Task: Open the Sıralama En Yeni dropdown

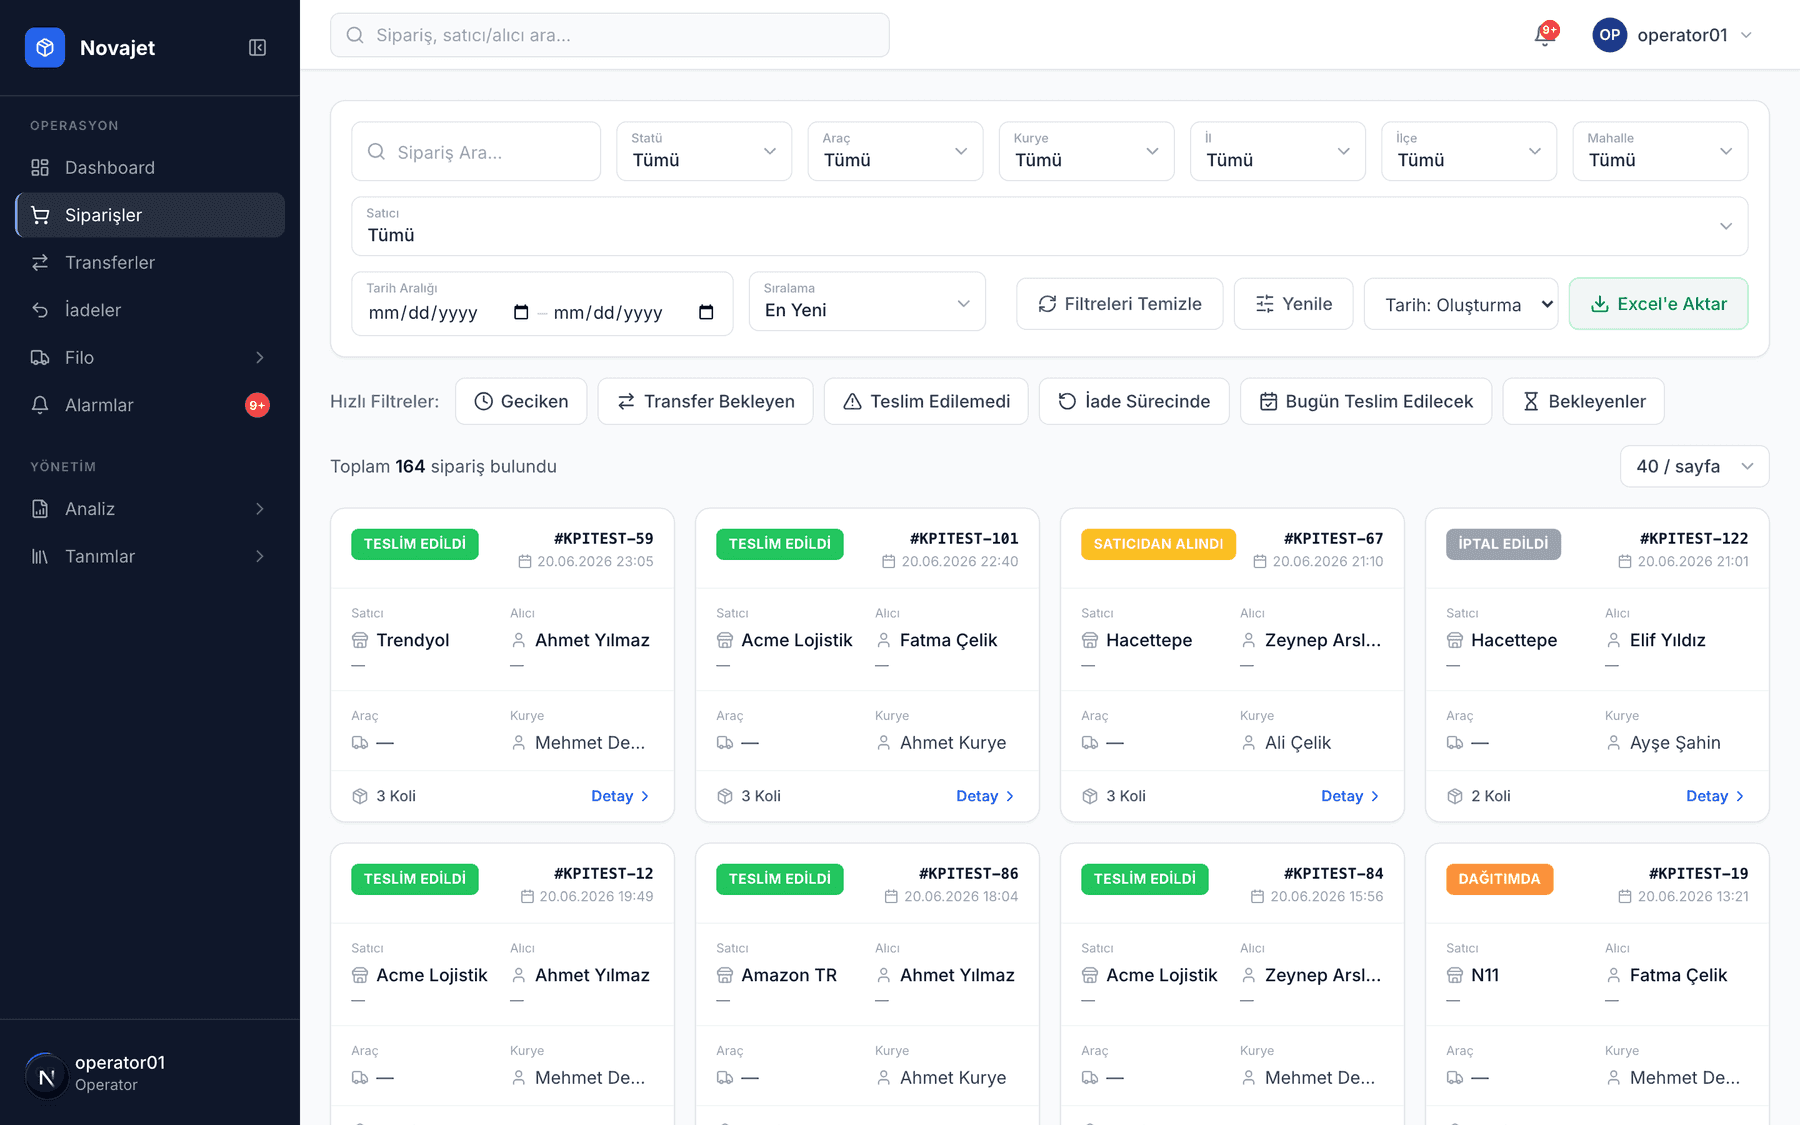Action: pyautogui.click(x=867, y=302)
